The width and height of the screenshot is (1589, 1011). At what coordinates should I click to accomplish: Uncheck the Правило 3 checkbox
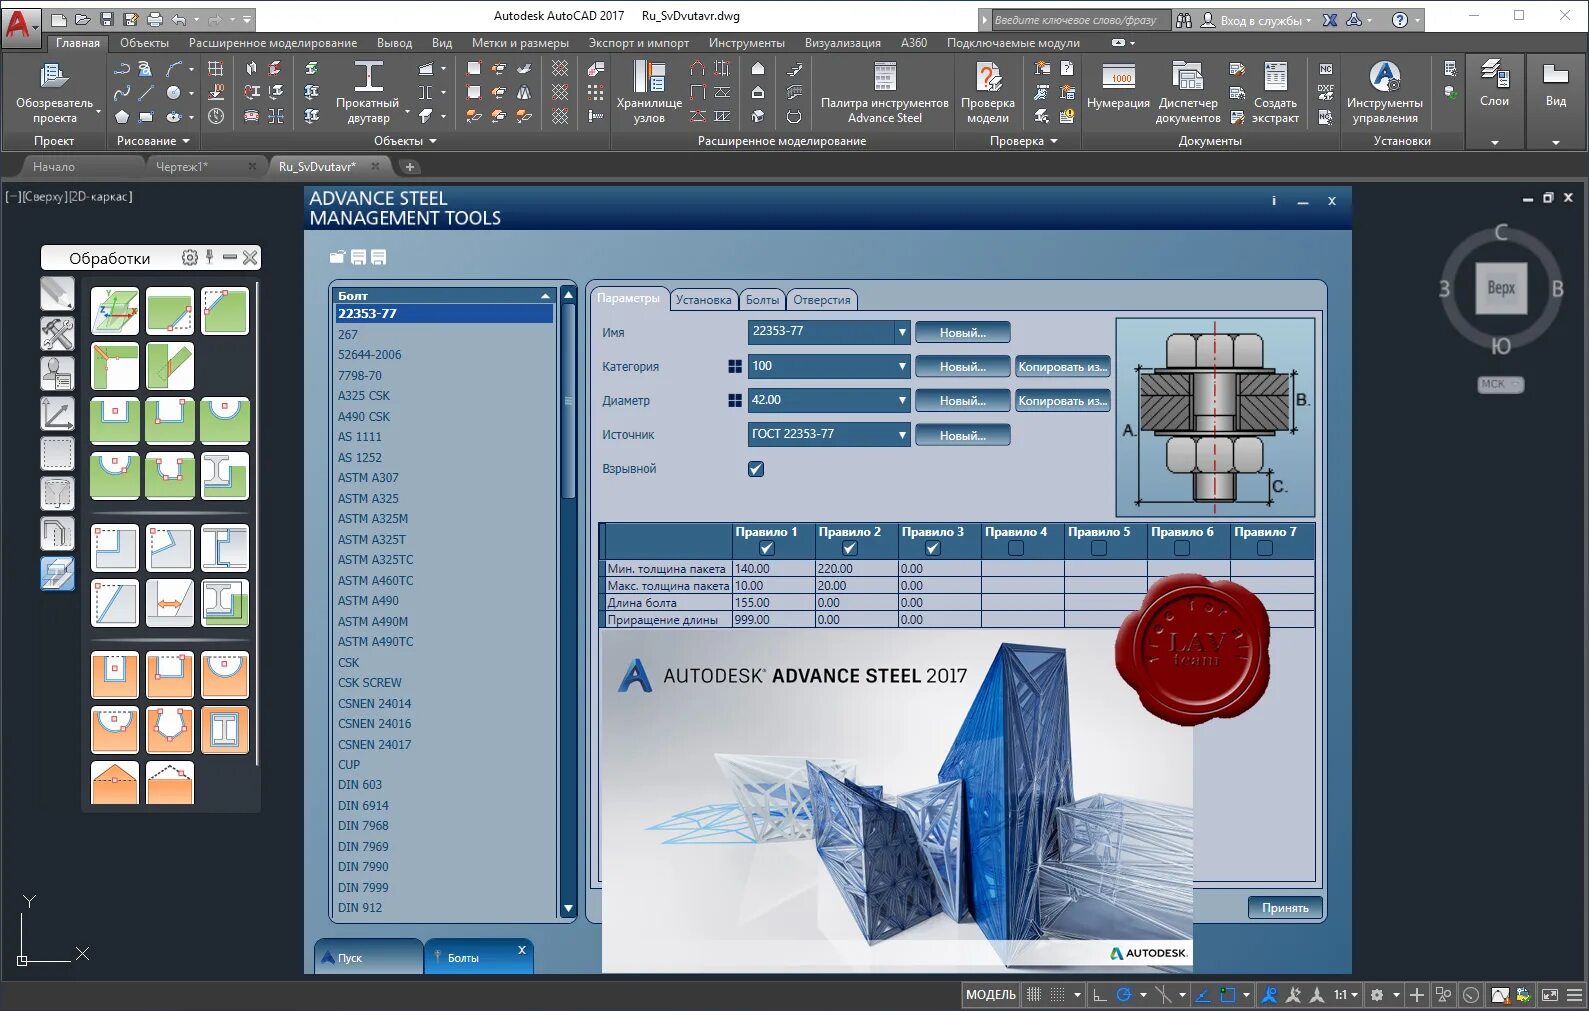[x=933, y=548]
